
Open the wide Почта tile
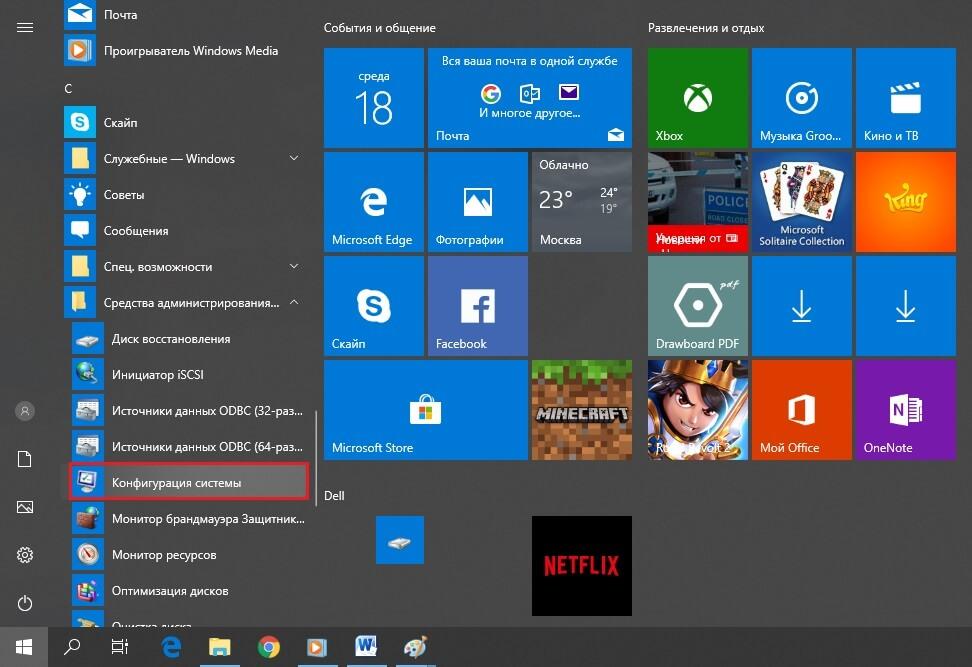[530, 98]
